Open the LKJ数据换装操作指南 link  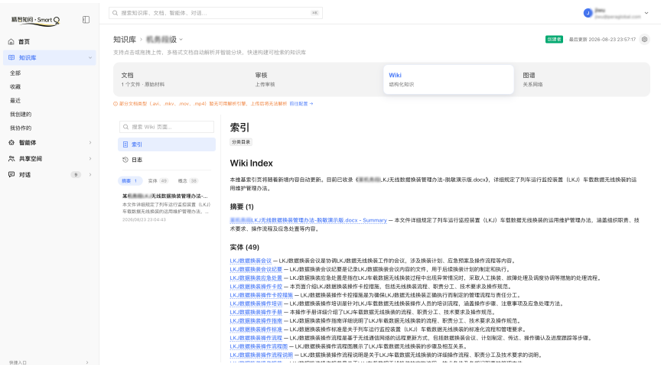[x=256, y=321]
